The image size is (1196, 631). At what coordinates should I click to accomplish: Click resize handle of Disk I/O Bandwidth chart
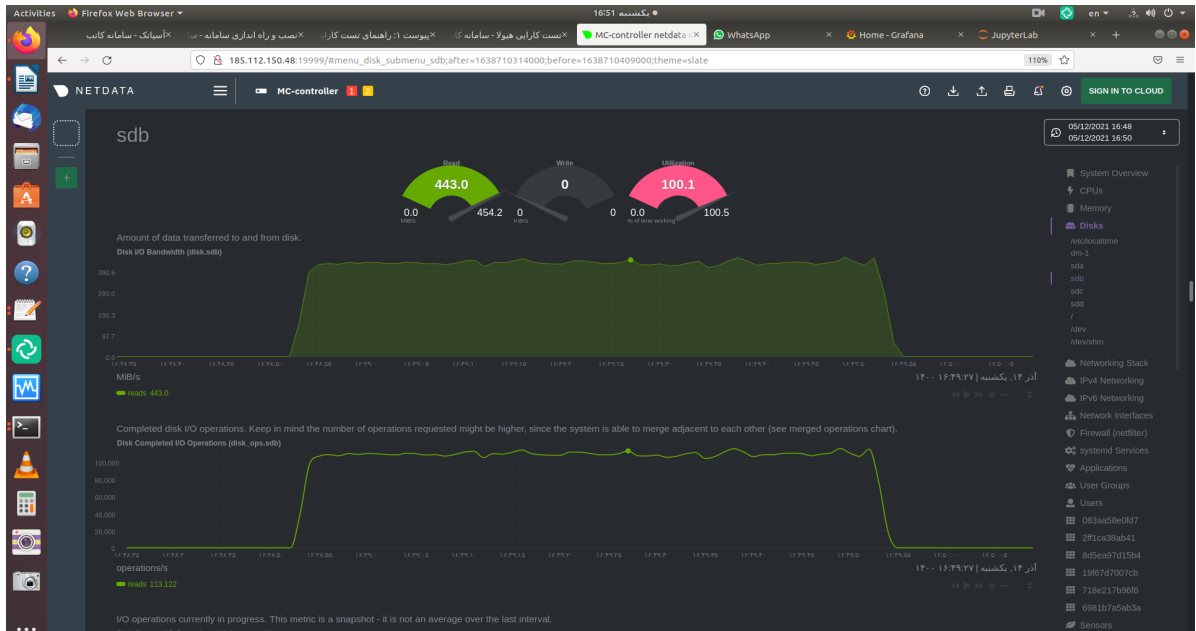(1029, 394)
